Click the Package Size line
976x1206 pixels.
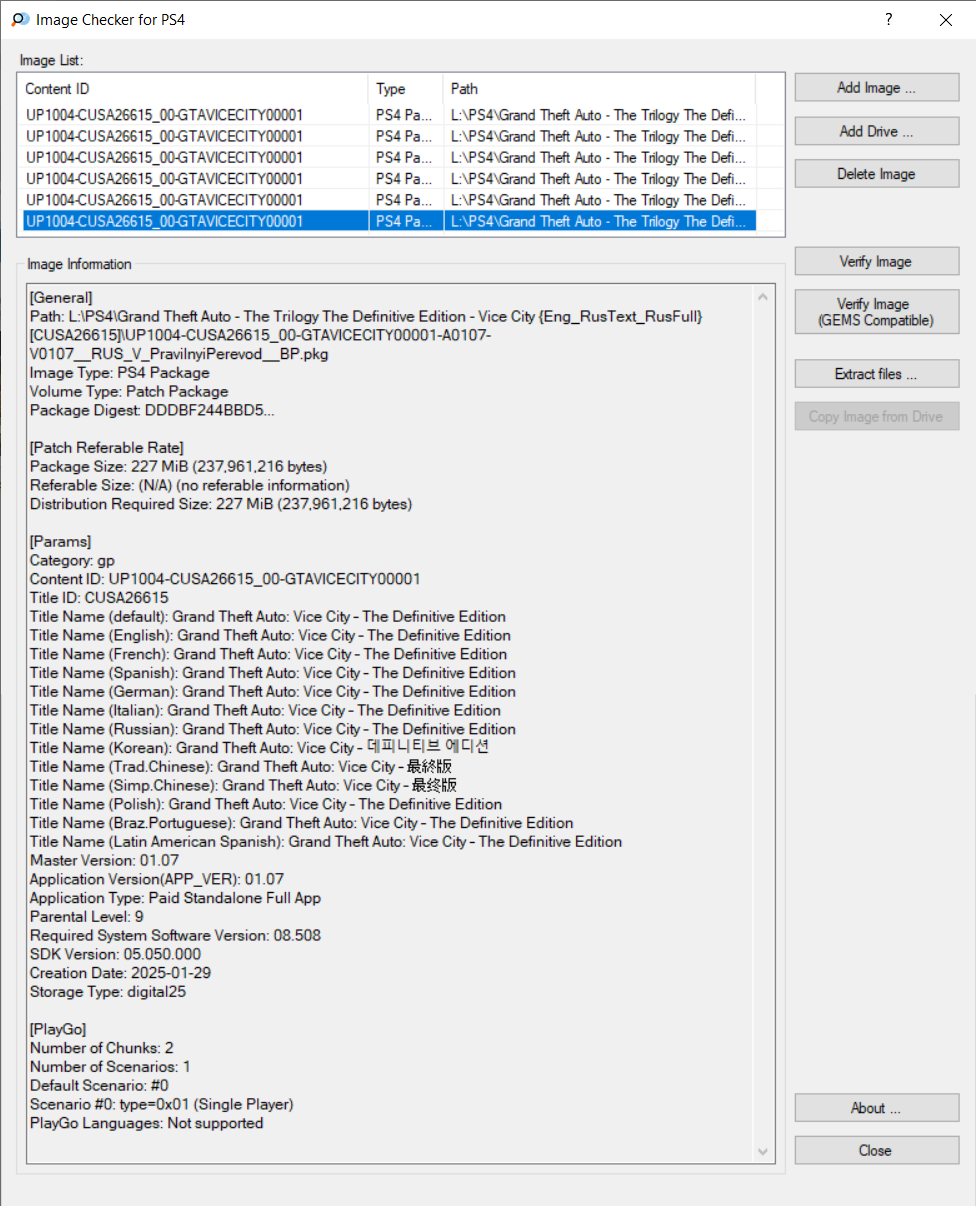click(178, 467)
